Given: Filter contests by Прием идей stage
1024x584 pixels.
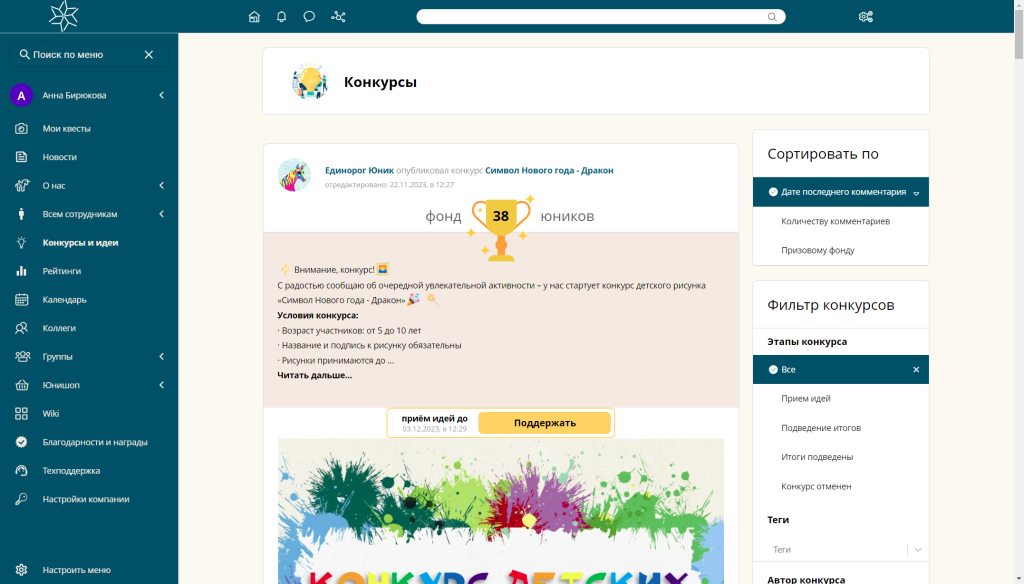Looking at the screenshot, I should 806,398.
